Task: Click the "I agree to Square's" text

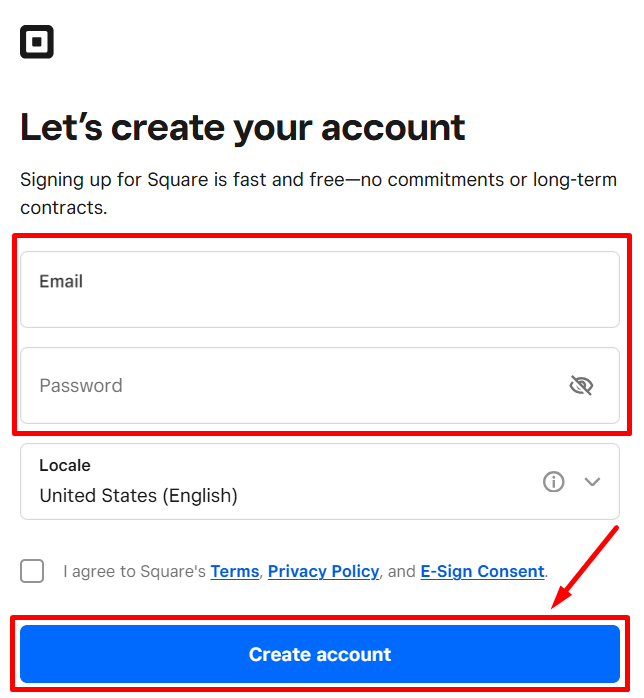Action: click(x=134, y=572)
